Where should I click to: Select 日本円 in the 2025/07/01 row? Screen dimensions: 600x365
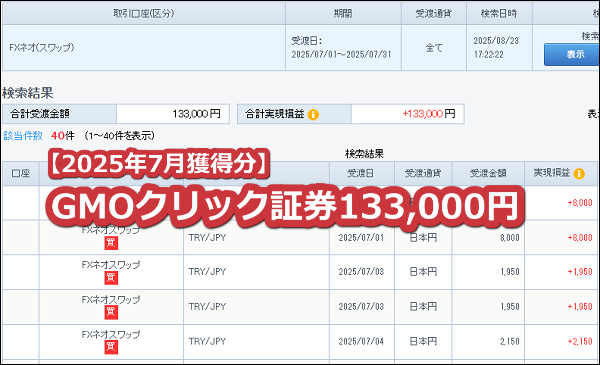[423, 238]
